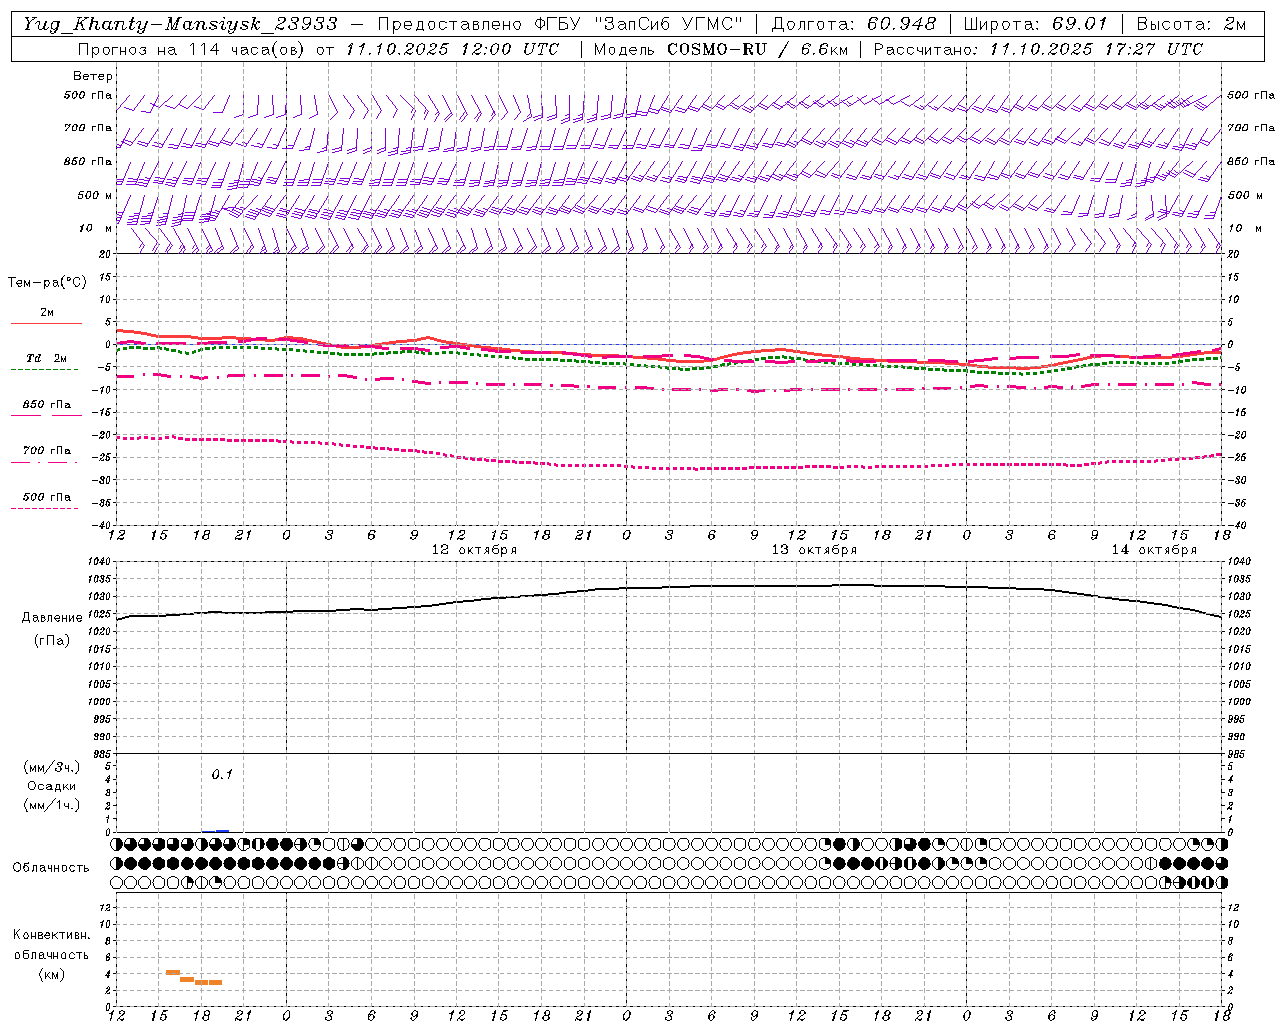The image size is (1280, 1024).
Task: Click the 'Ветер' wind panel label
Action: coord(93,76)
